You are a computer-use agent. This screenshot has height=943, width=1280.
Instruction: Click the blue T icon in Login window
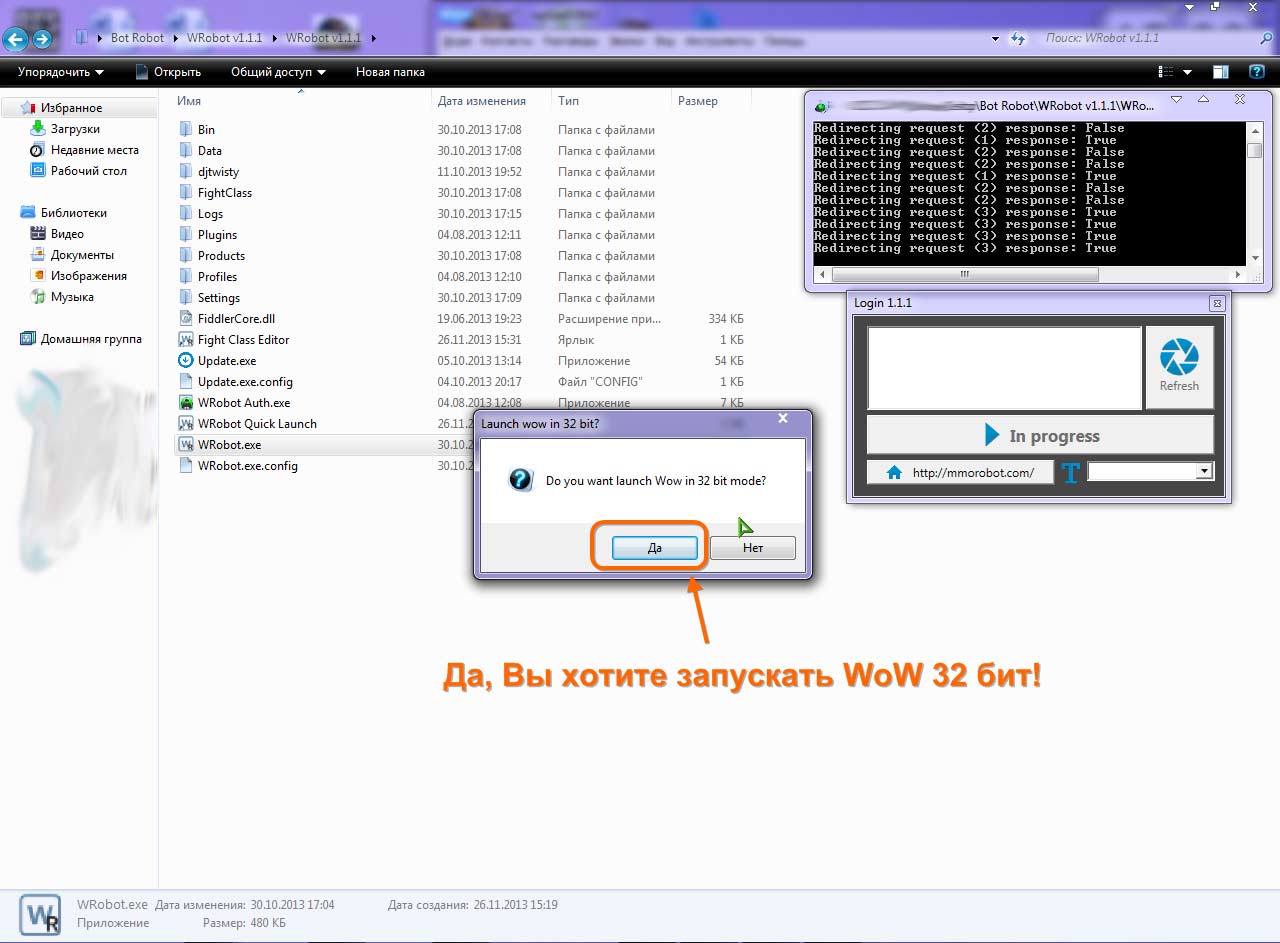tap(1071, 473)
